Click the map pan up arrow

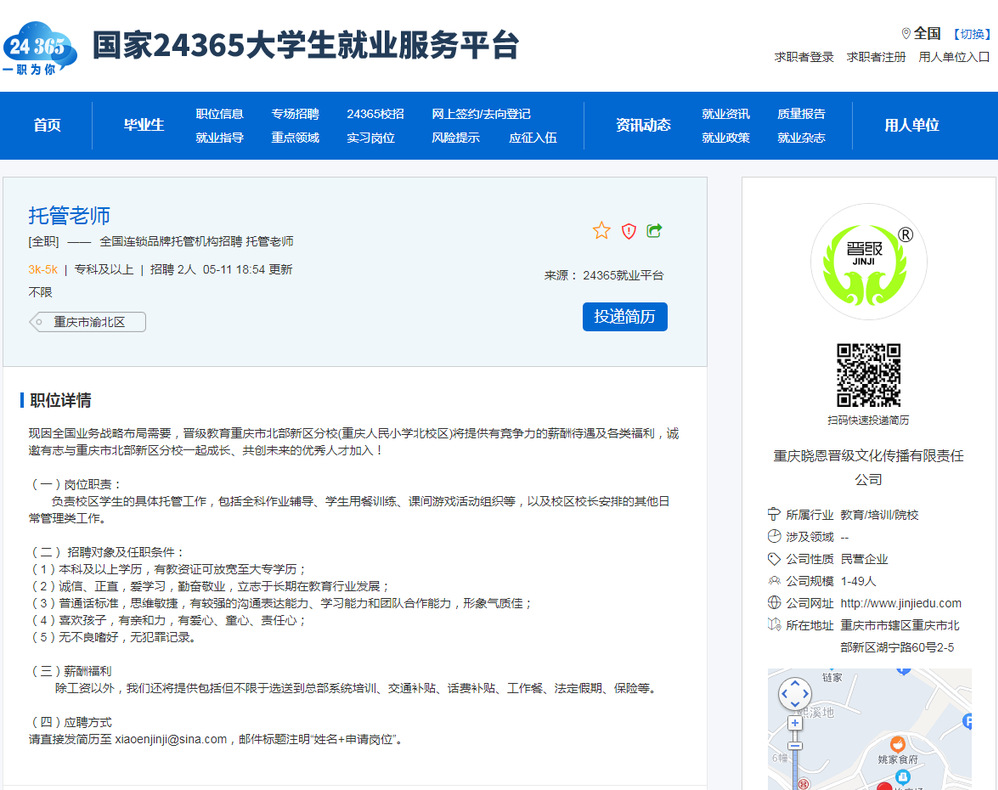[x=795, y=683]
